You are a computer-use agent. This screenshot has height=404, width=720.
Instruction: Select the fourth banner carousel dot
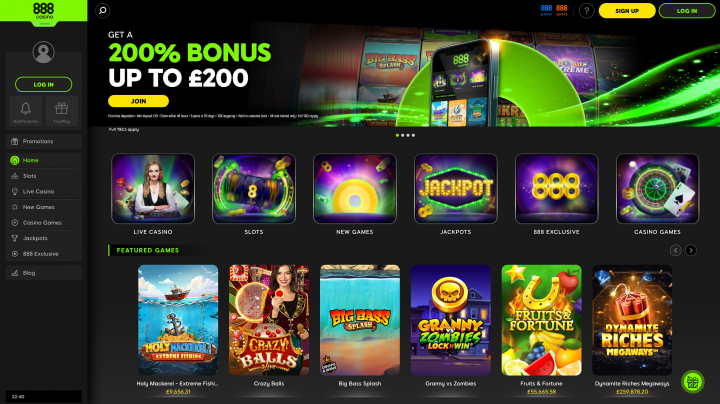pos(413,135)
